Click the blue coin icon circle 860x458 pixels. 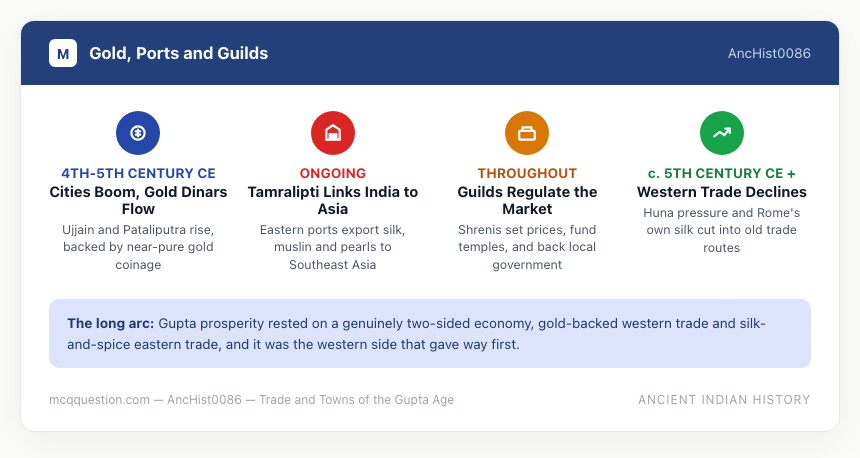[138, 133]
